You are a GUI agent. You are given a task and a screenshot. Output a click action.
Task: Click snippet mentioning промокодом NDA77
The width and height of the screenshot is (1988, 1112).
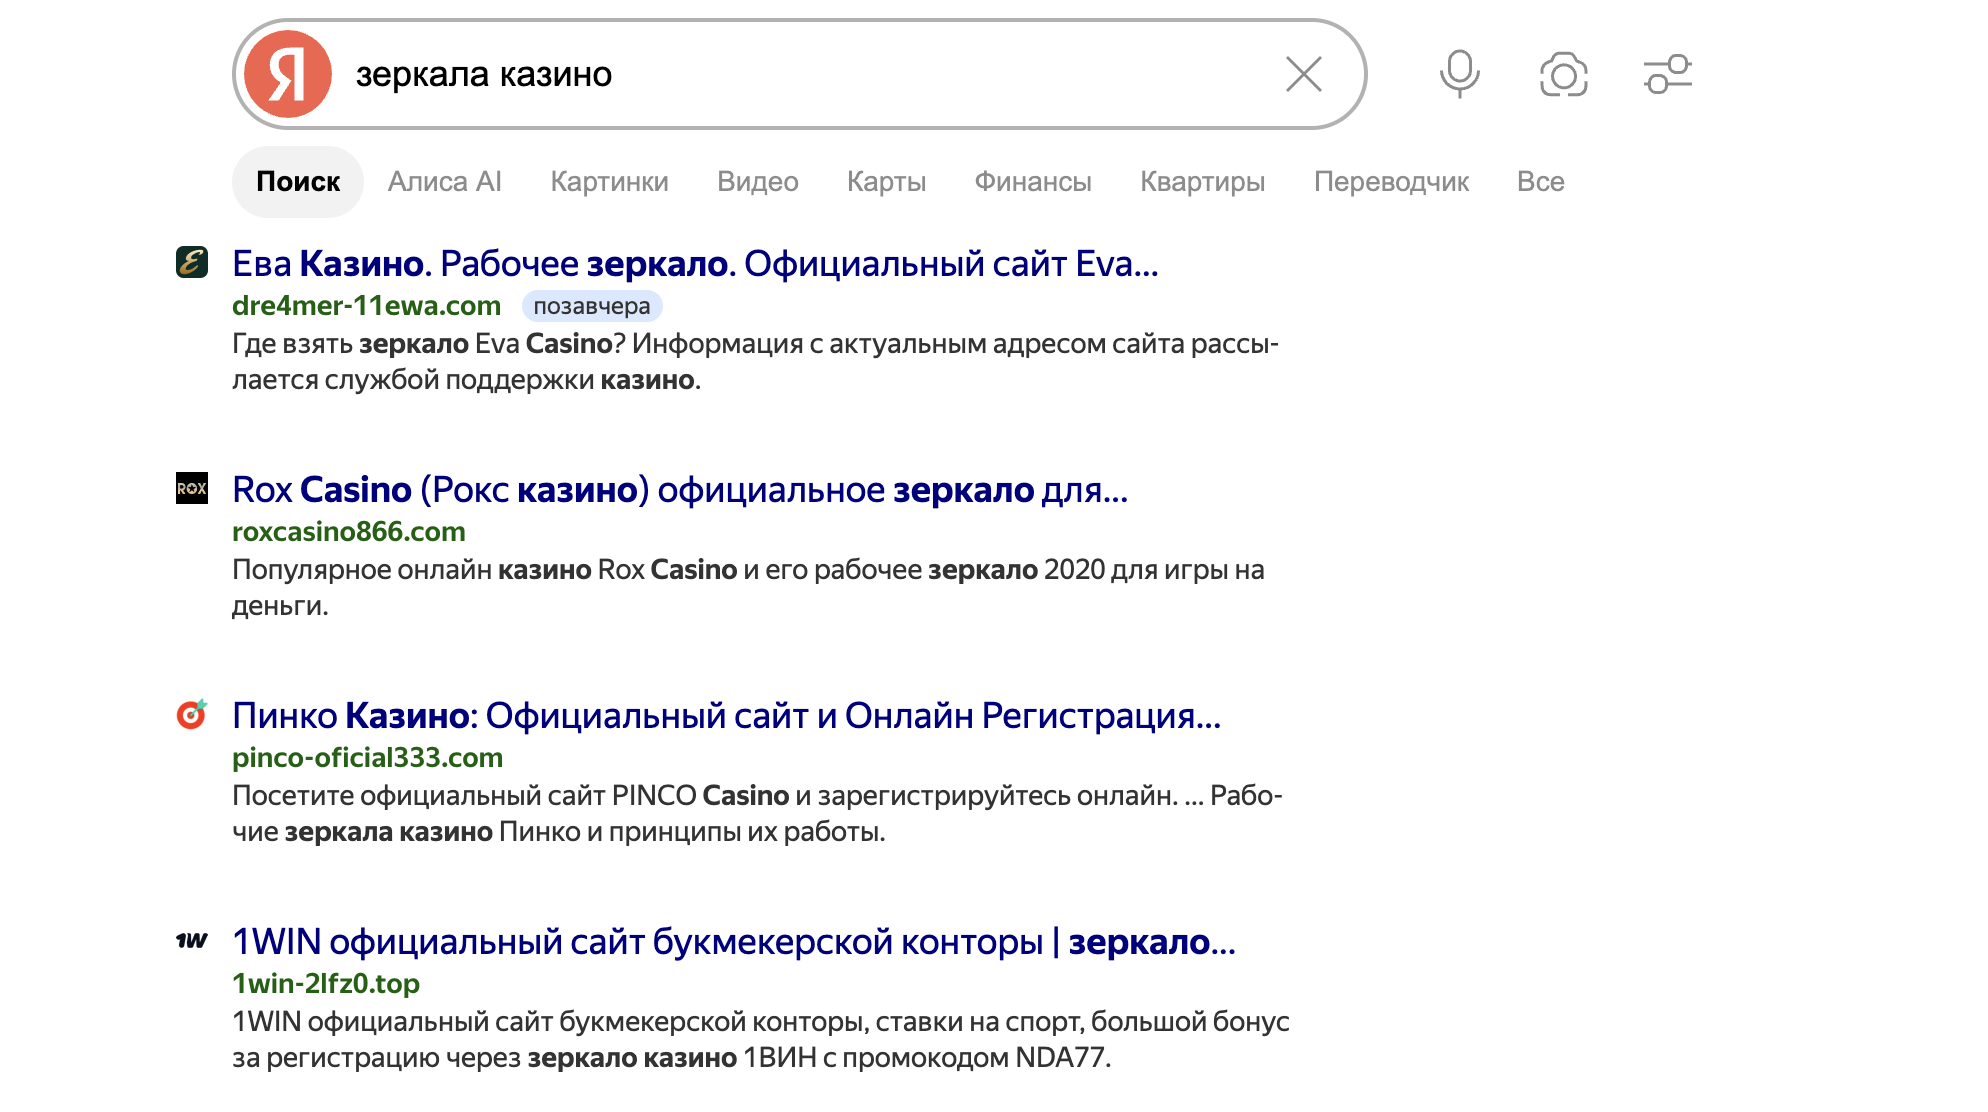click(x=761, y=1040)
